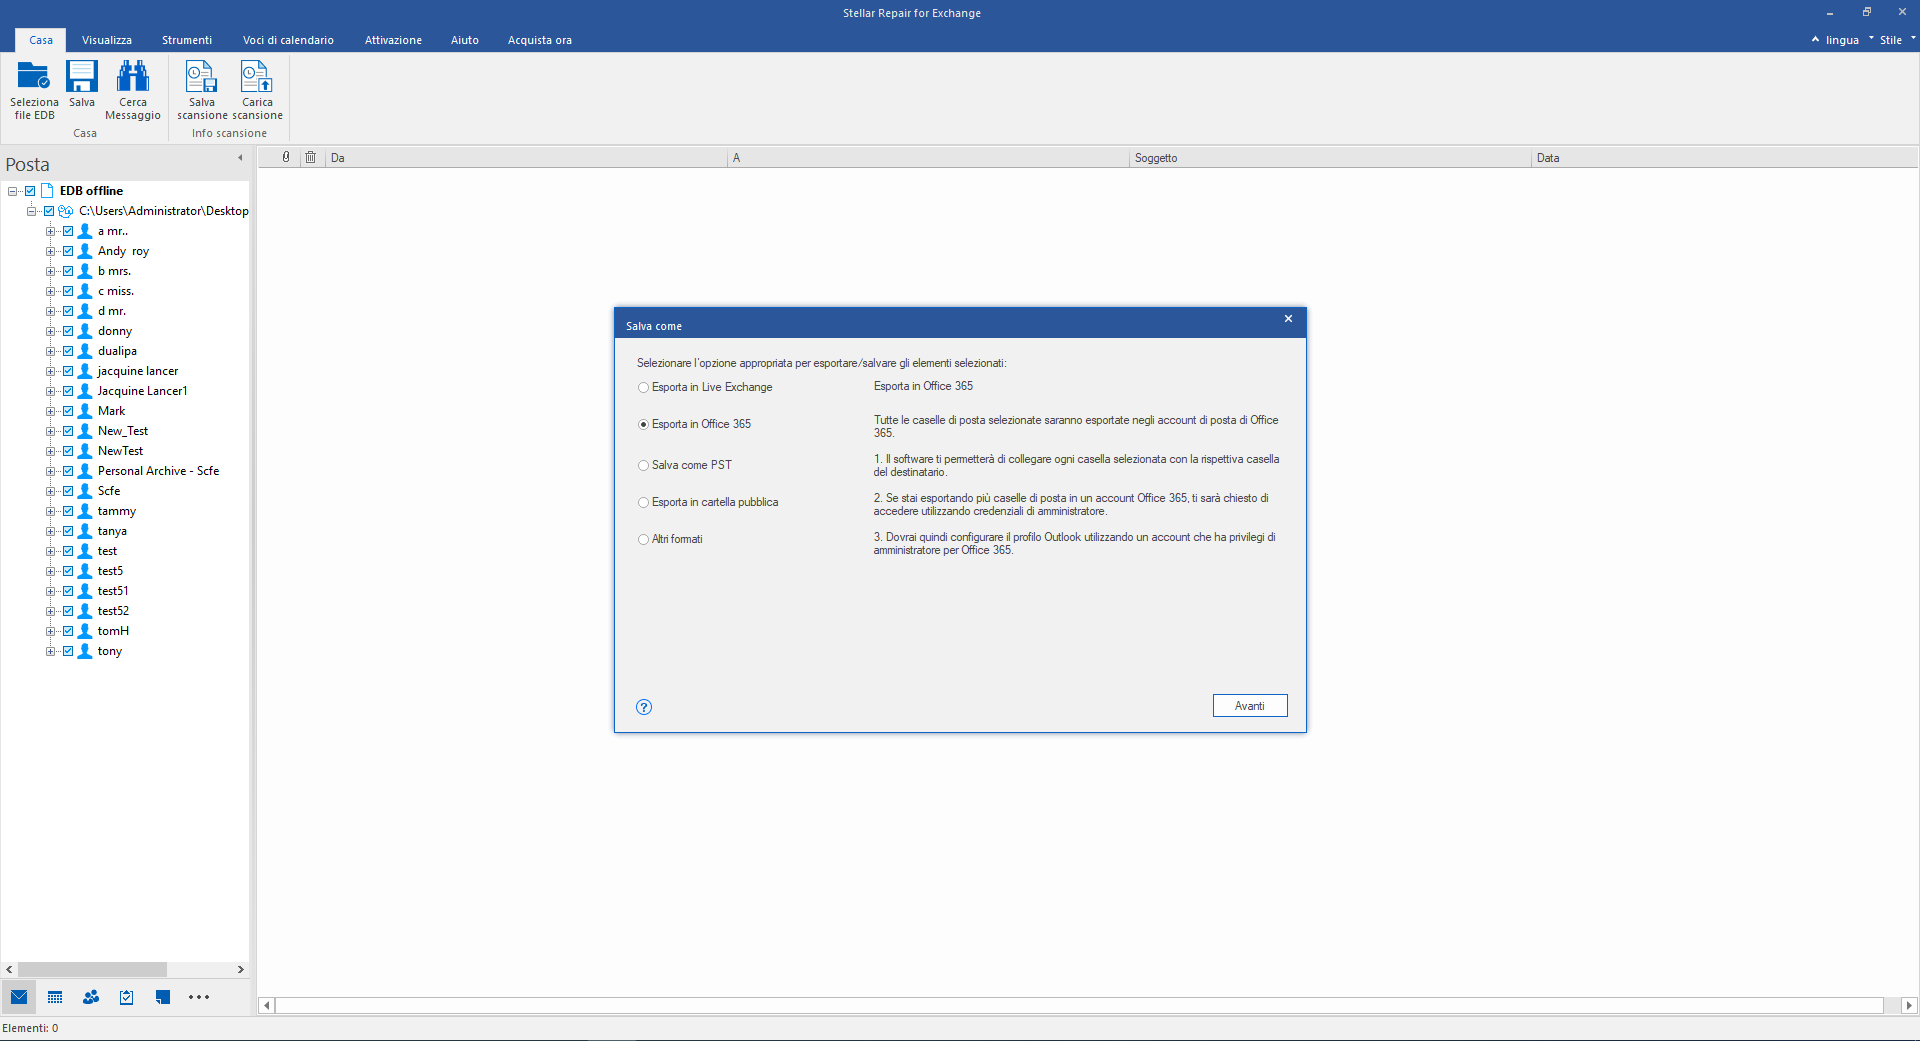1920x1041 pixels.
Task: Click the user icon for Andy roy
Action: pyautogui.click(x=85, y=251)
